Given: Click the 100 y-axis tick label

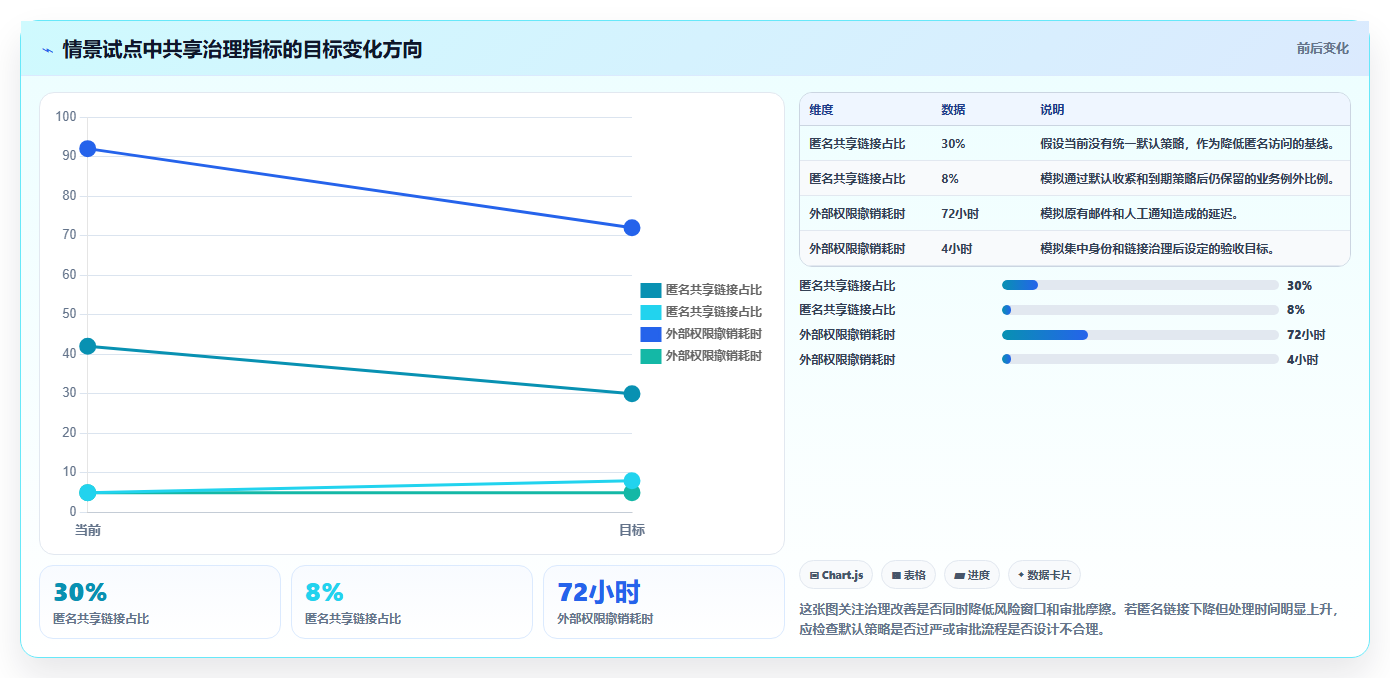Looking at the screenshot, I should click(x=66, y=117).
